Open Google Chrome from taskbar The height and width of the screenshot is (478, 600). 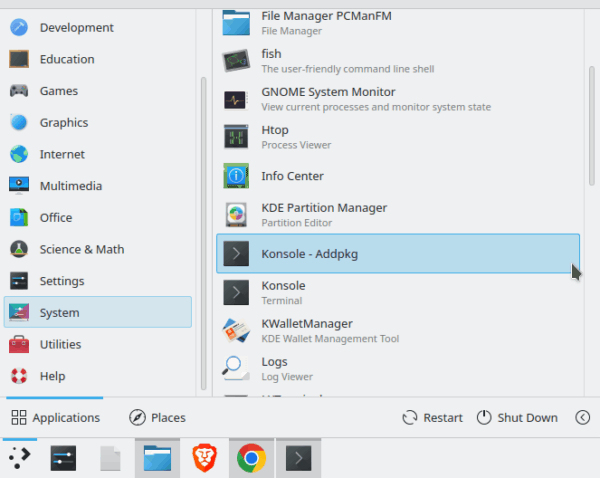pyautogui.click(x=251, y=458)
